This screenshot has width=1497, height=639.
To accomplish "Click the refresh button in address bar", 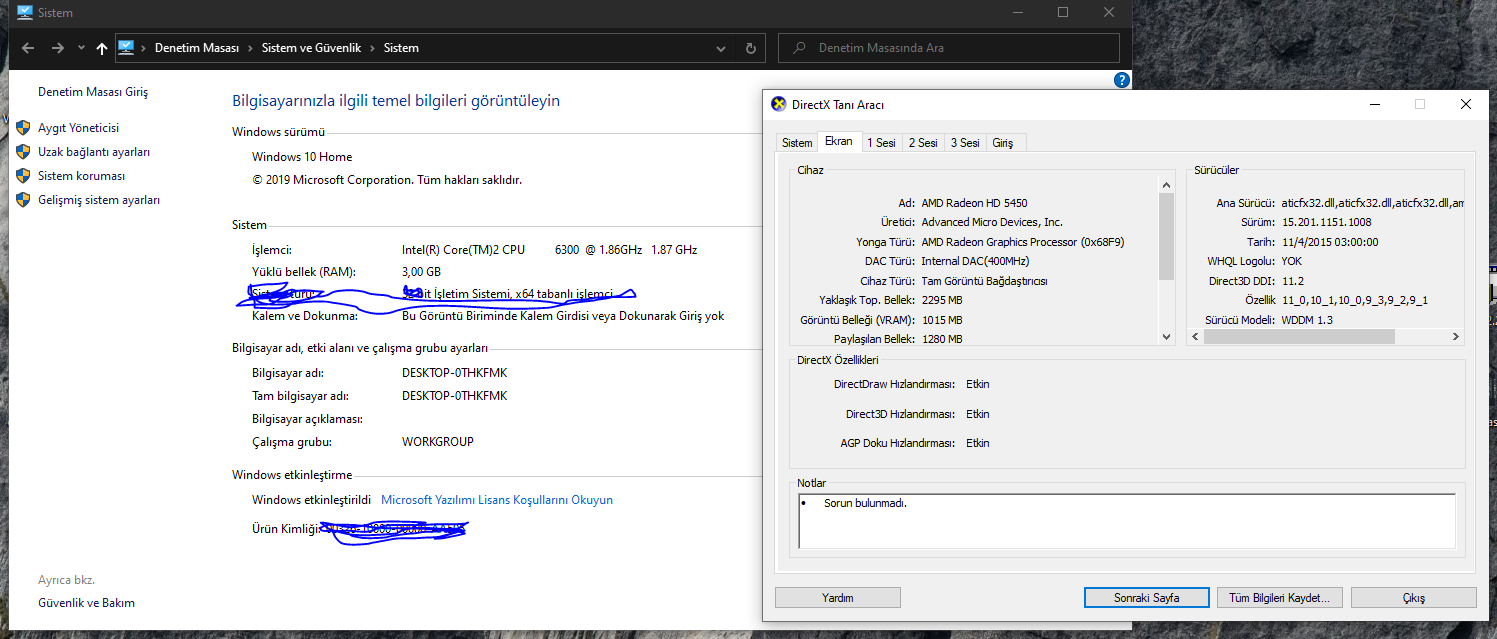I will [x=751, y=48].
